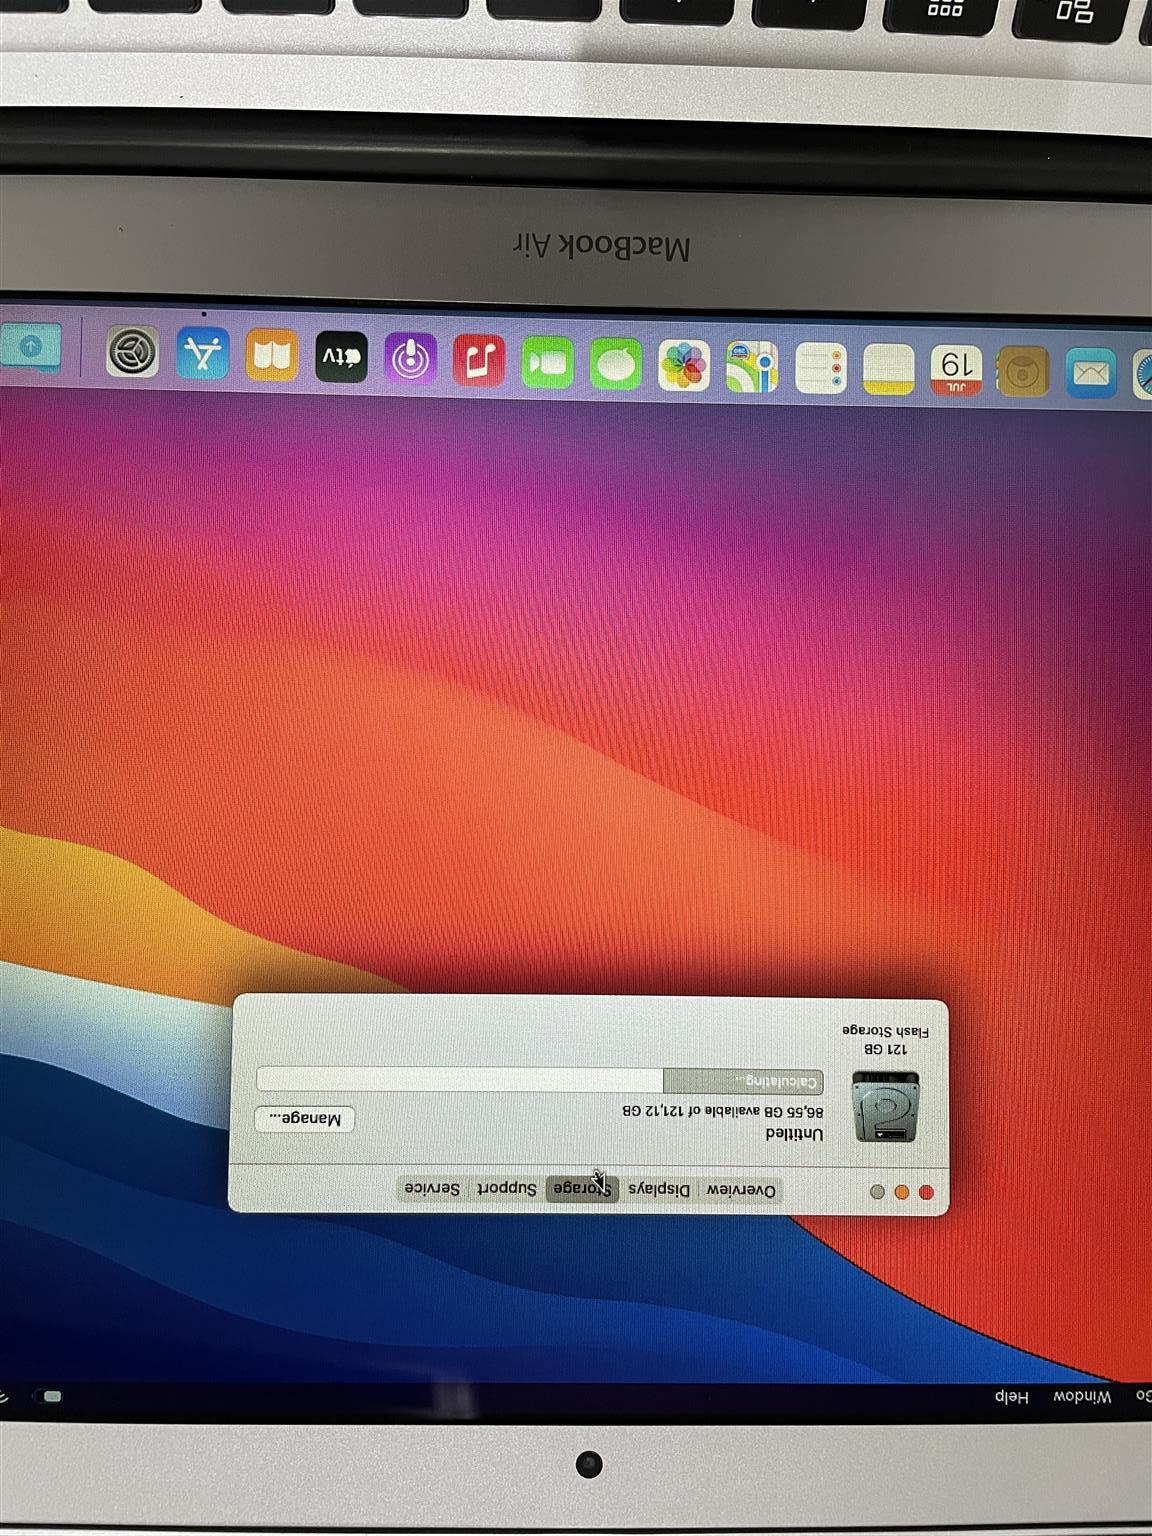Open the Music app in the dock

coord(479,360)
